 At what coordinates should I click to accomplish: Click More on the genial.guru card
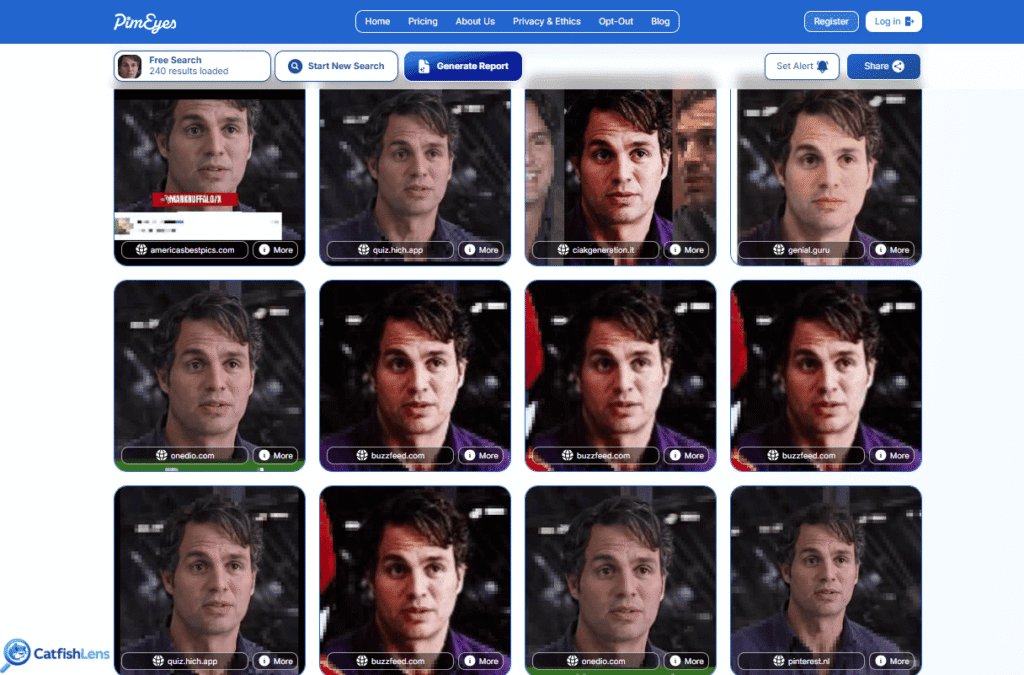point(892,250)
